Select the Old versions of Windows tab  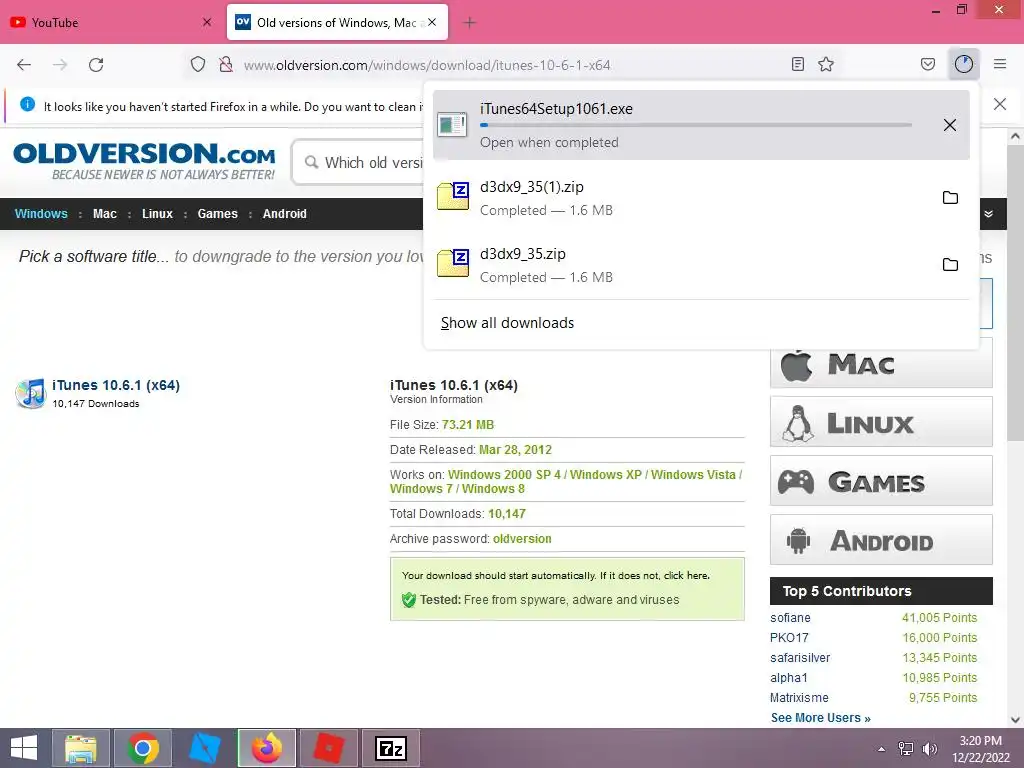pyautogui.click(x=338, y=22)
